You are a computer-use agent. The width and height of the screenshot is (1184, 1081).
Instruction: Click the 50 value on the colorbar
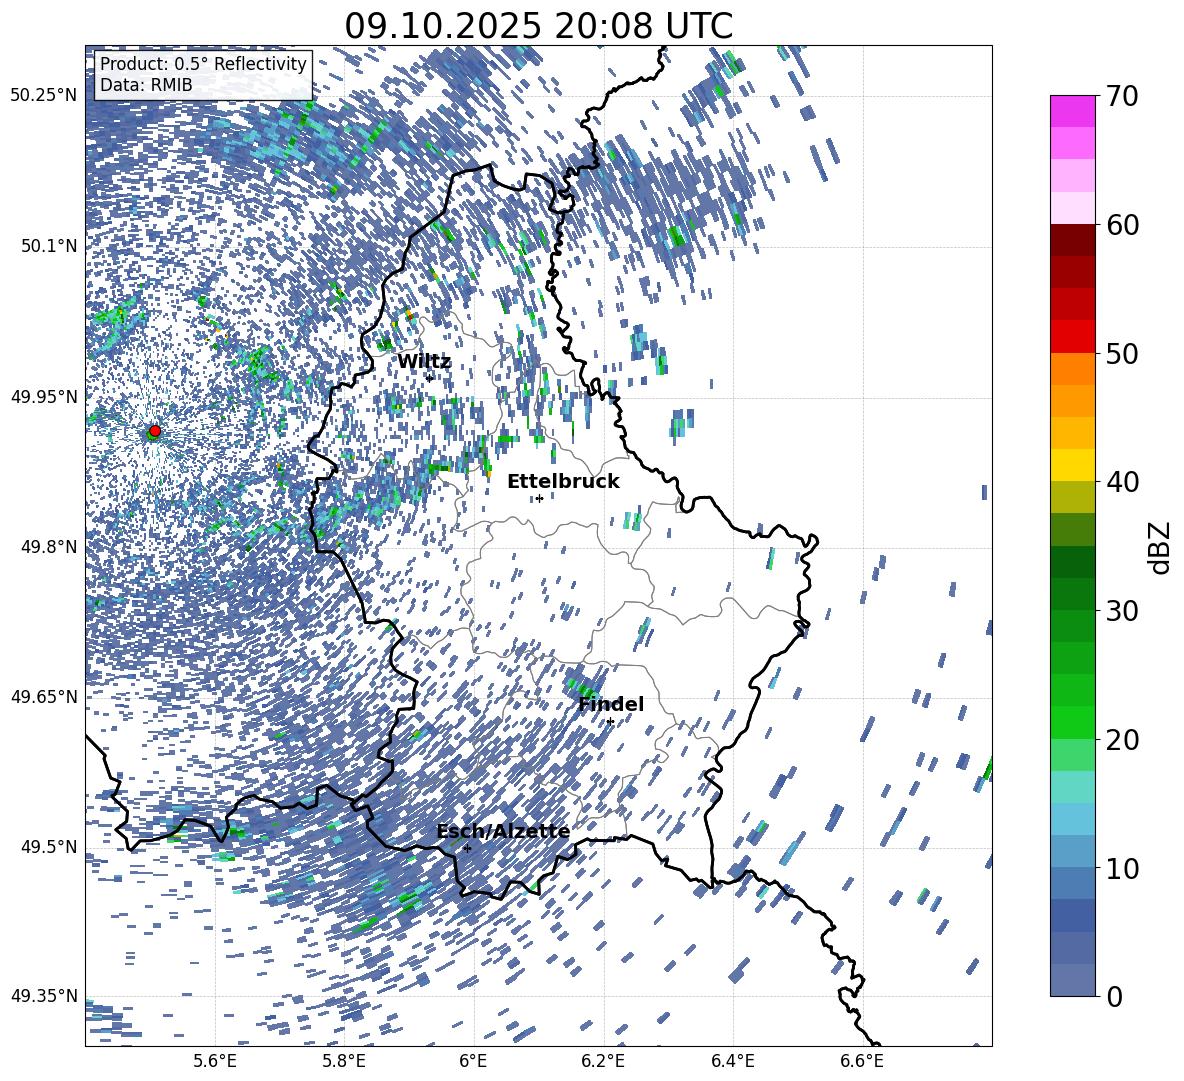(1122, 353)
